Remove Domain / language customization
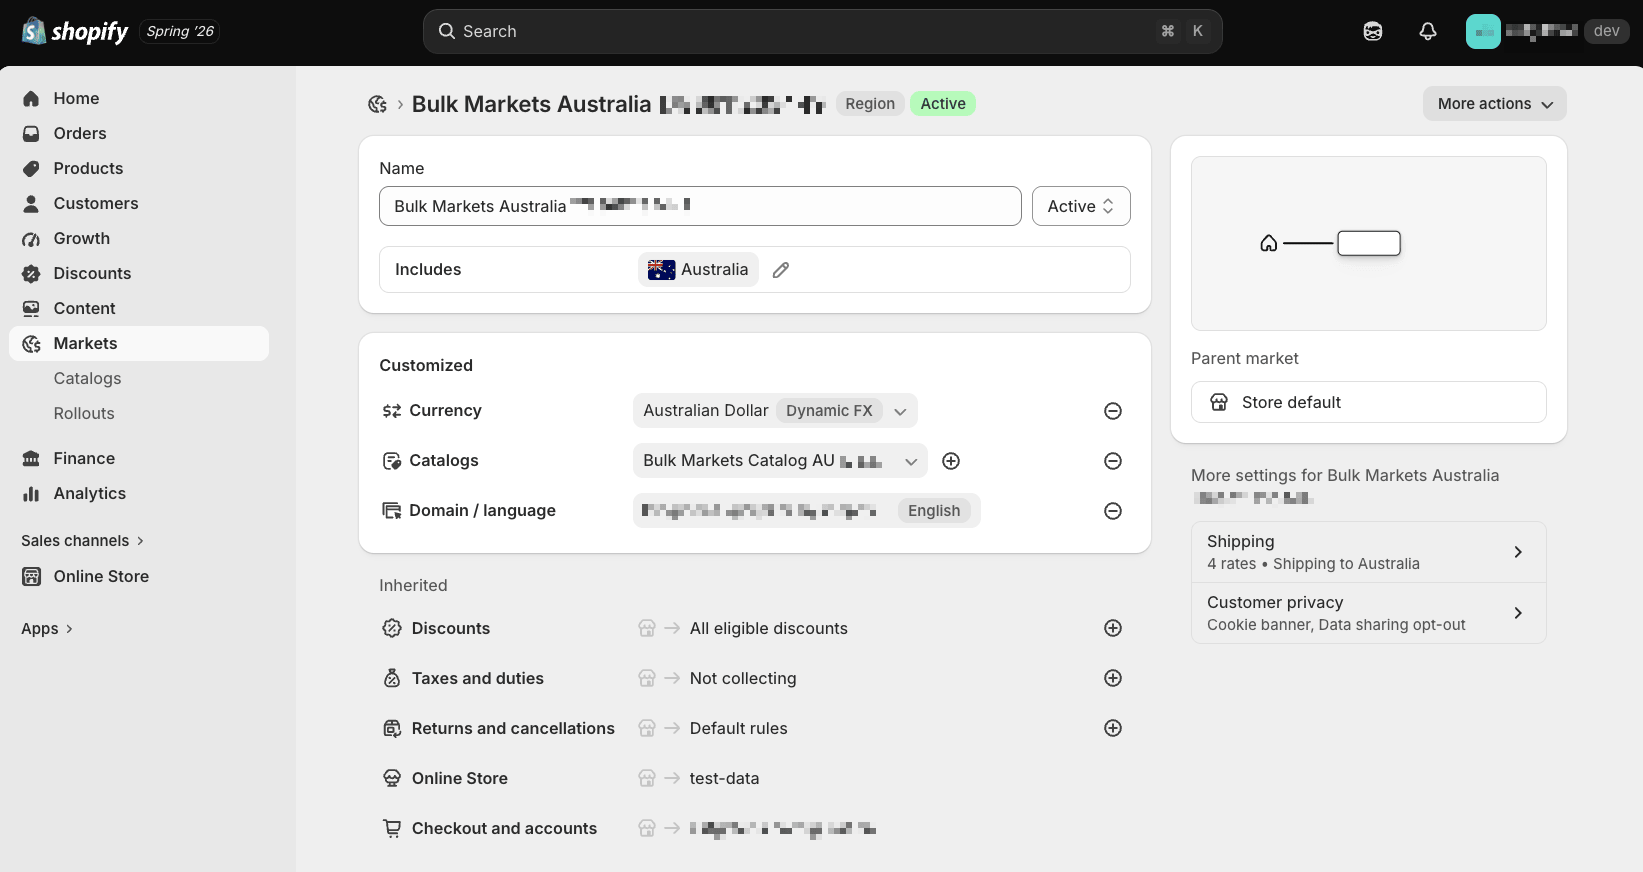 [x=1113, y=511]
